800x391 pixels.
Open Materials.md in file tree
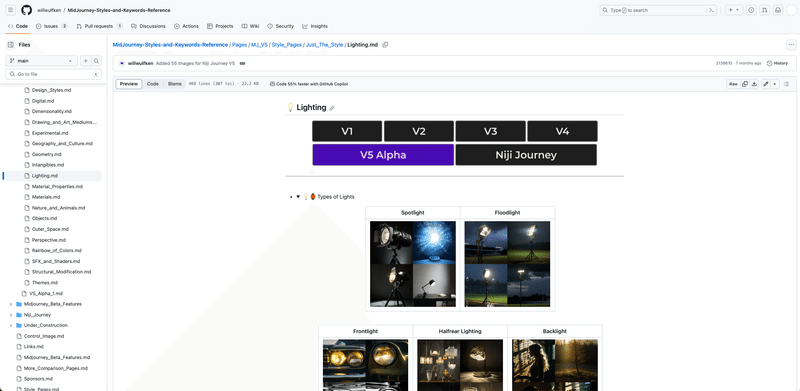pos(46,197)
